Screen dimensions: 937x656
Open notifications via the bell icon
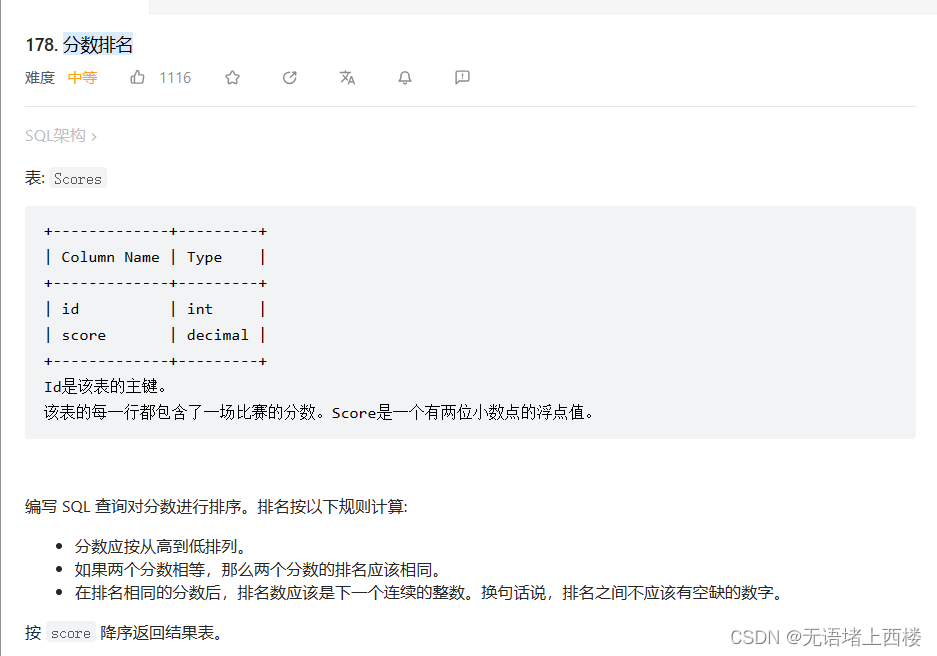point(404,77)
